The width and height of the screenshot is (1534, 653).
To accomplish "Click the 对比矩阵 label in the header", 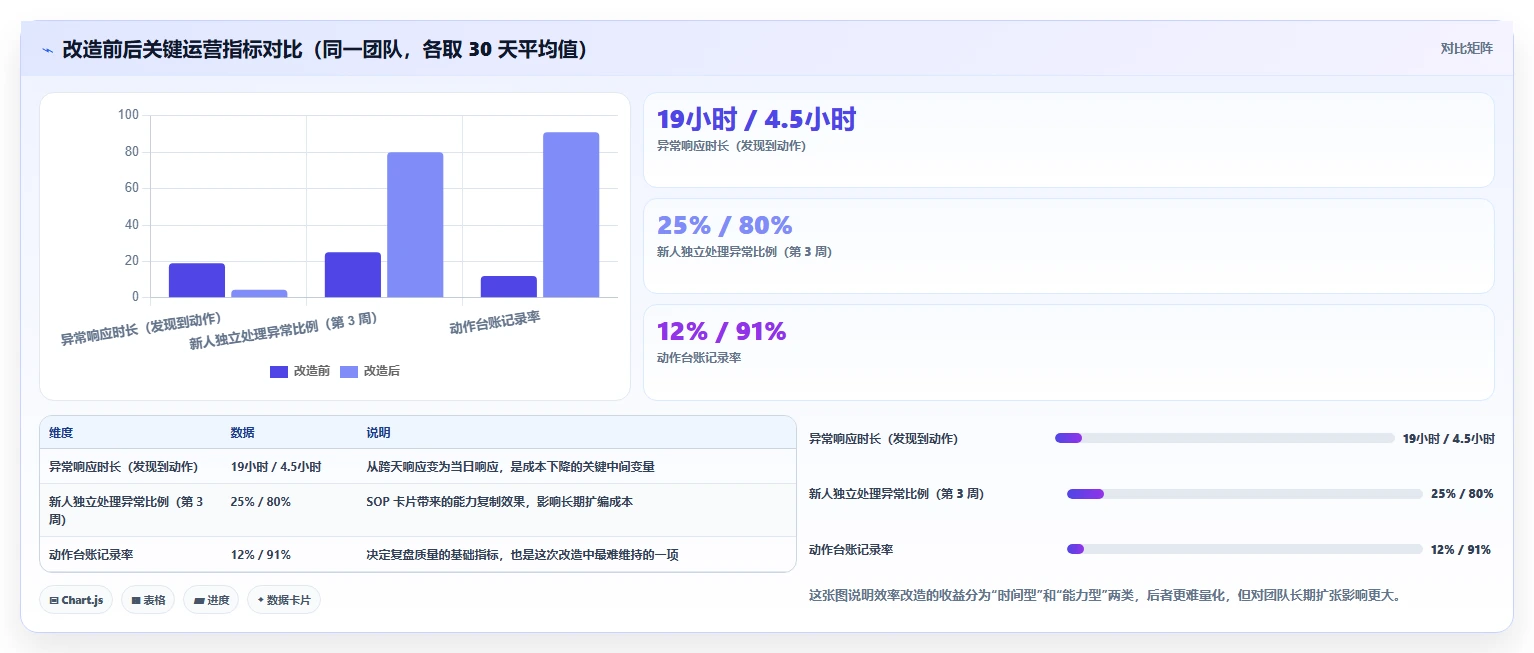I will [1466, 49].
